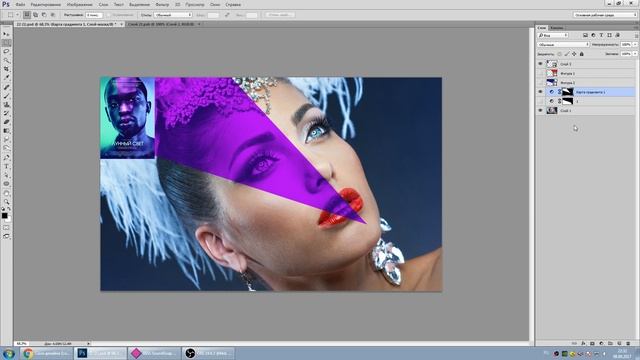Toggle lock transparent pixels
The image size is (640, 360).
pos(560,54)
